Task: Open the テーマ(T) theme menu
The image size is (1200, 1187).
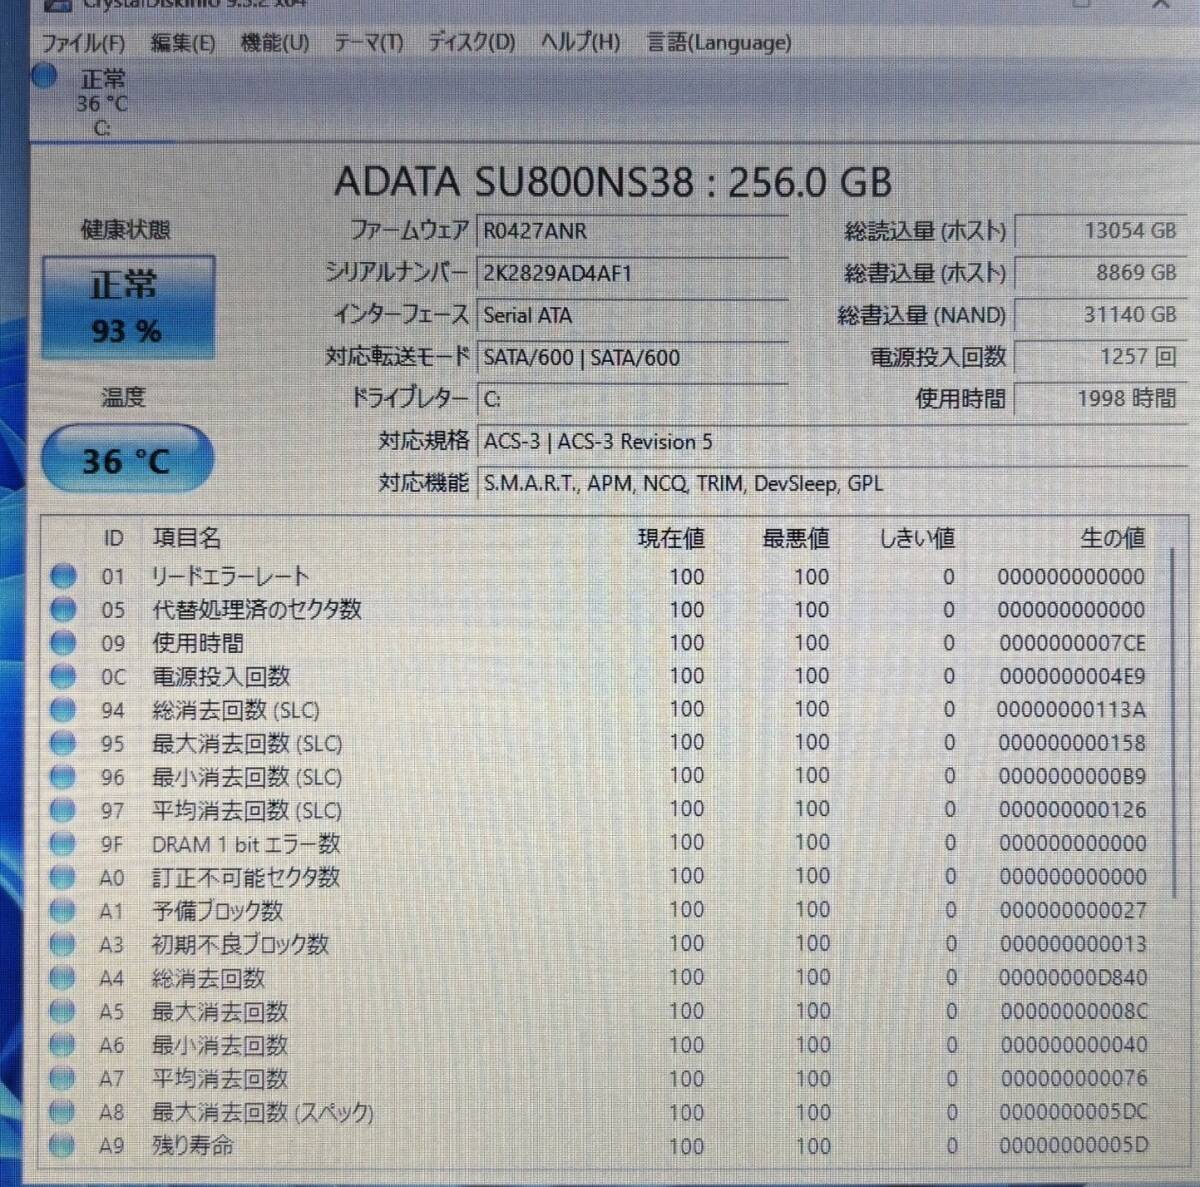Action: point(368,42)
